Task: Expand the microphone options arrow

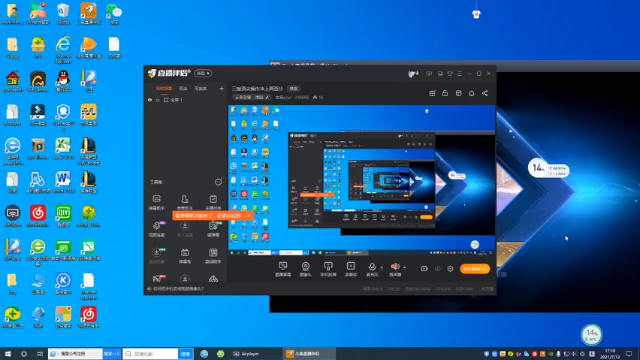Action: [x=382, y=268]
